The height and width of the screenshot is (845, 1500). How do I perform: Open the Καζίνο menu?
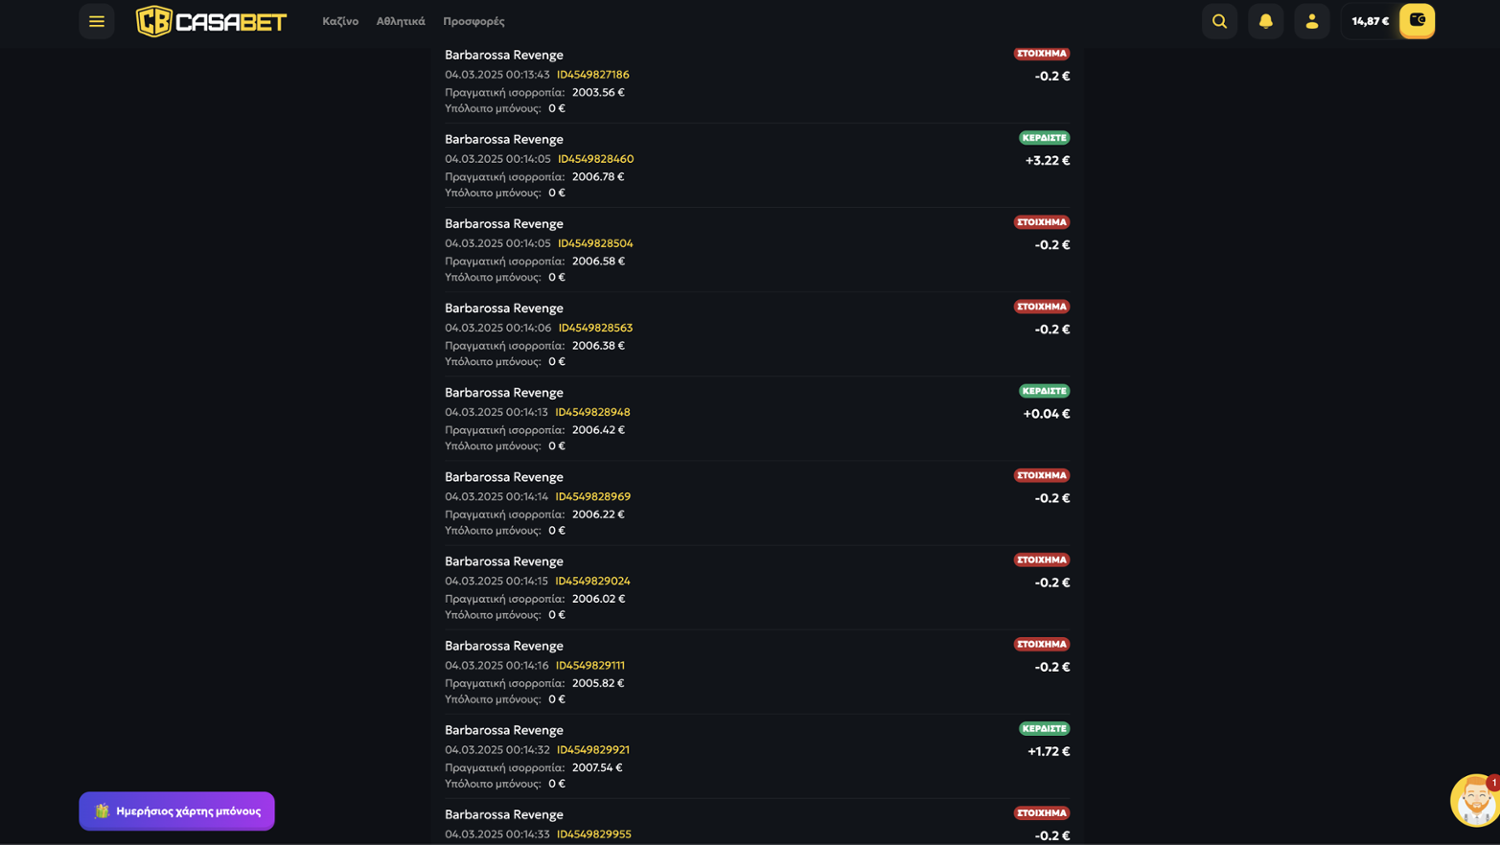340,21
